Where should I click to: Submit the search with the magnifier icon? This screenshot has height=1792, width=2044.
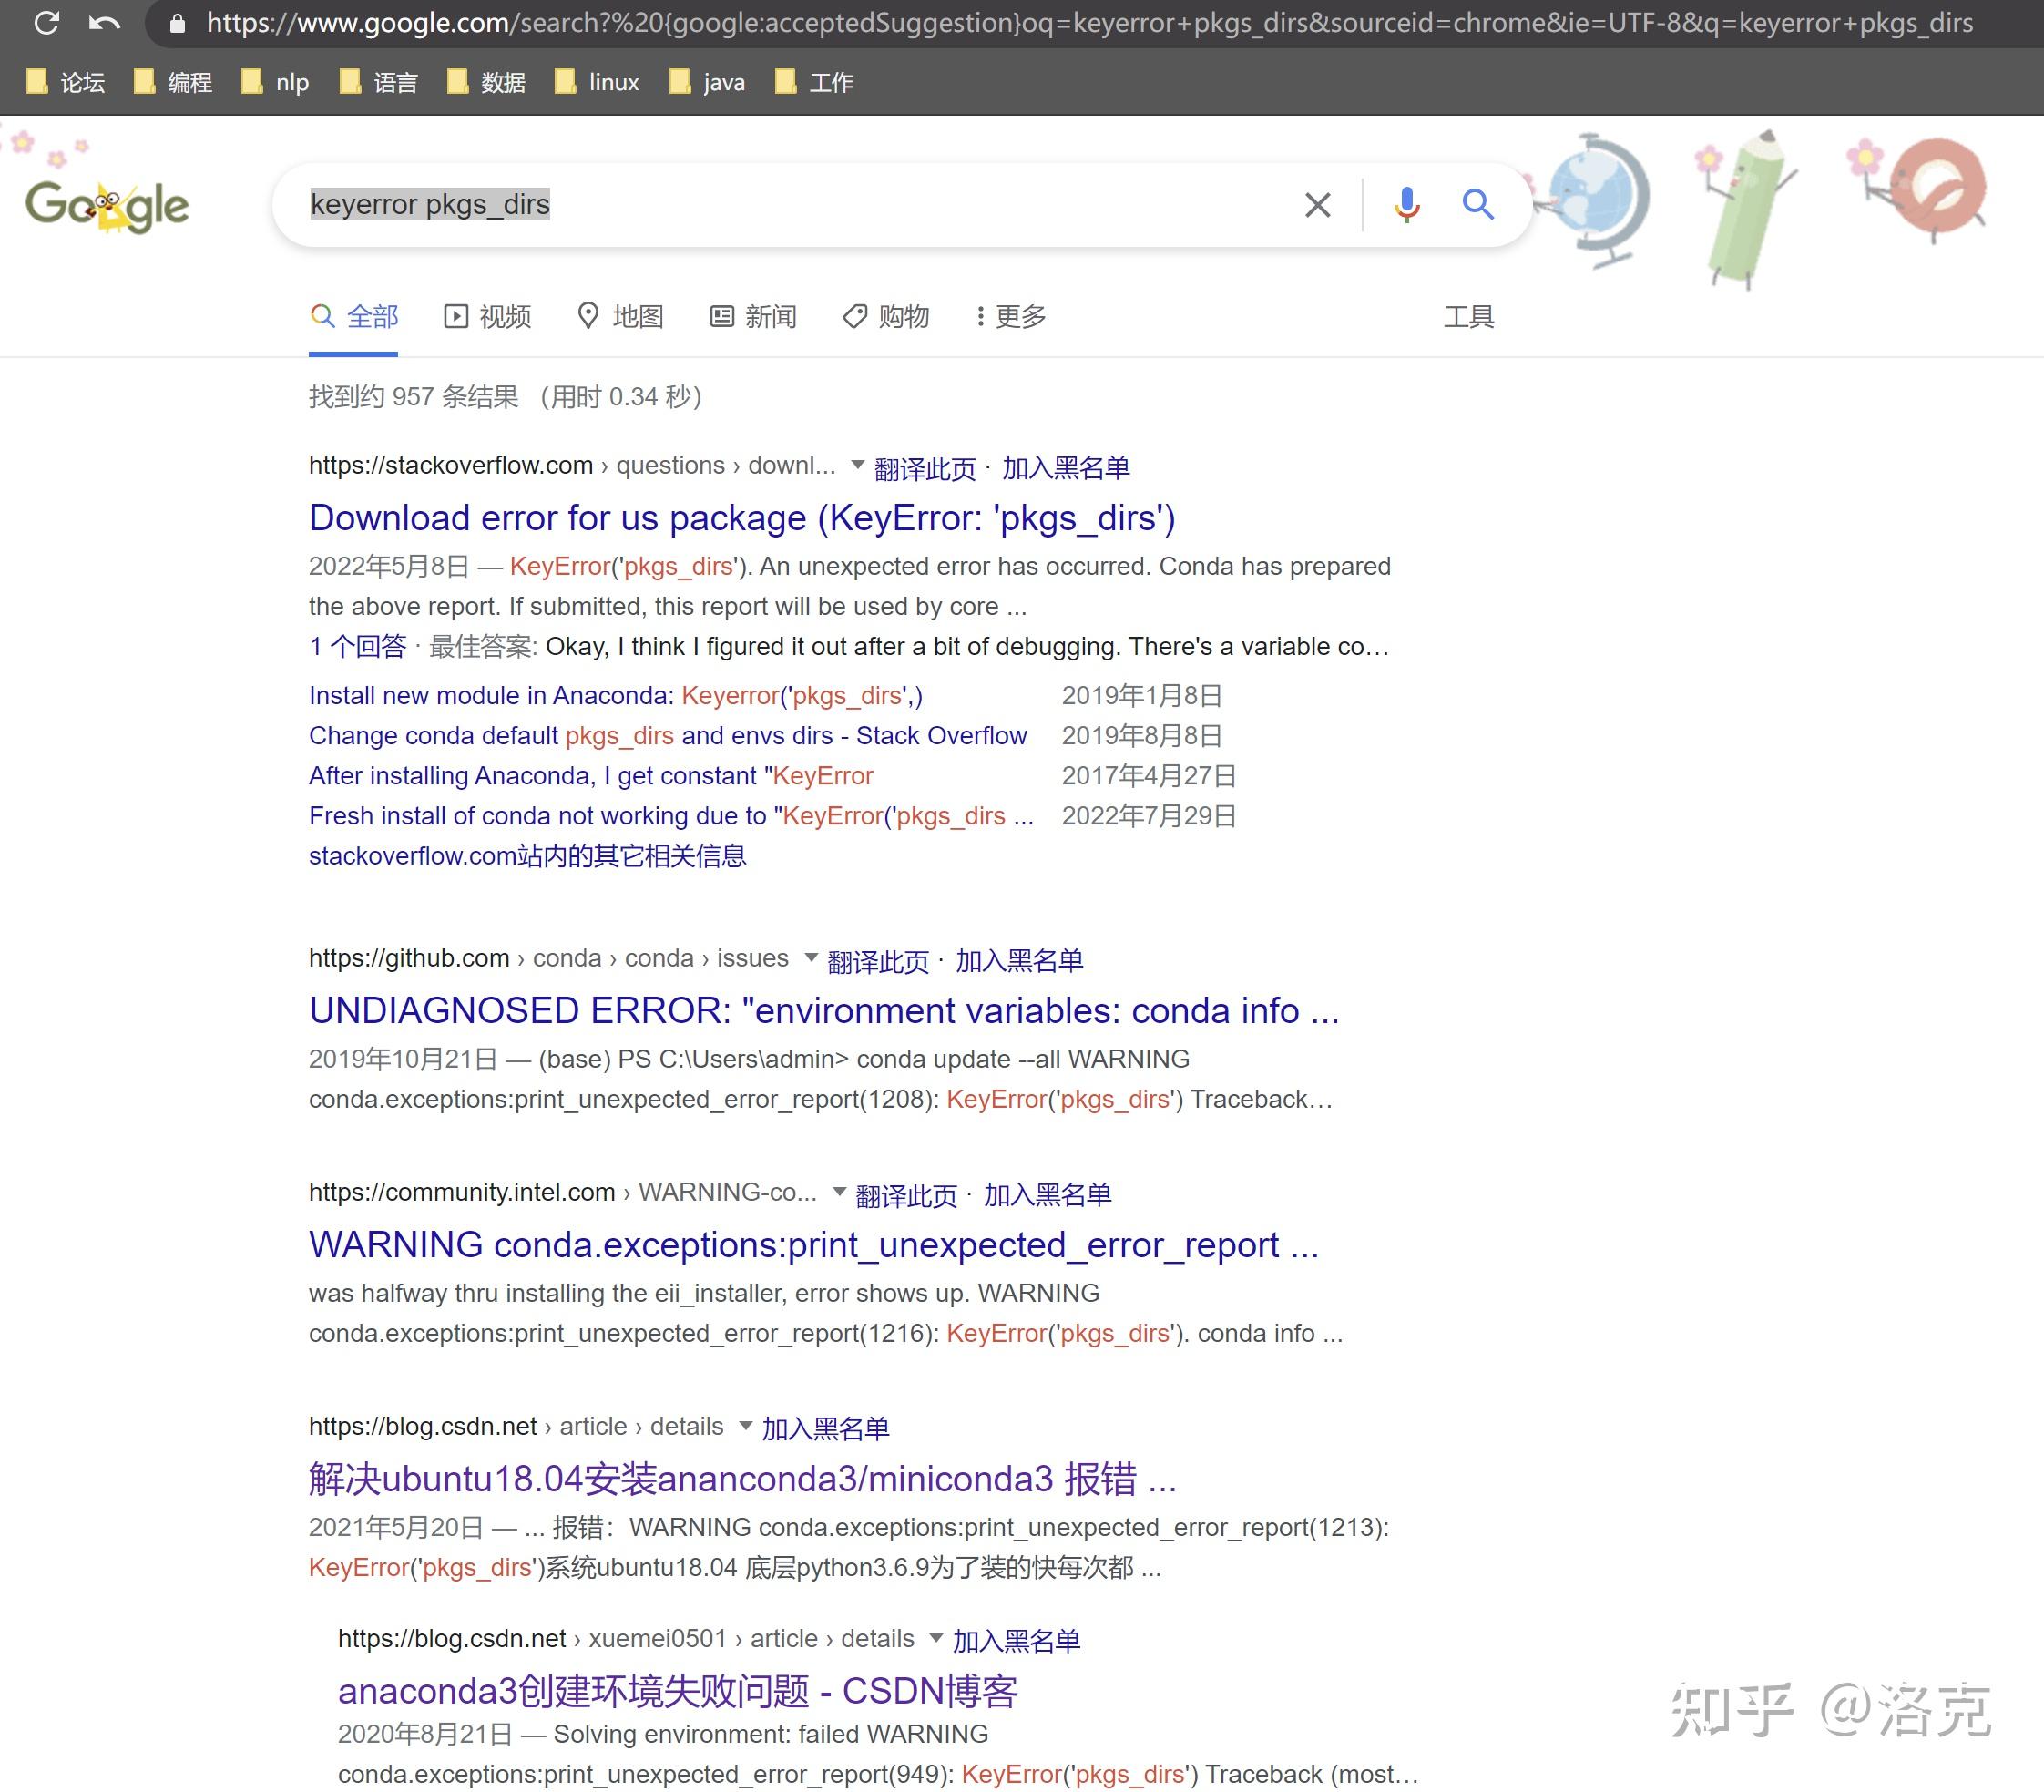[x=1478, y=204]
